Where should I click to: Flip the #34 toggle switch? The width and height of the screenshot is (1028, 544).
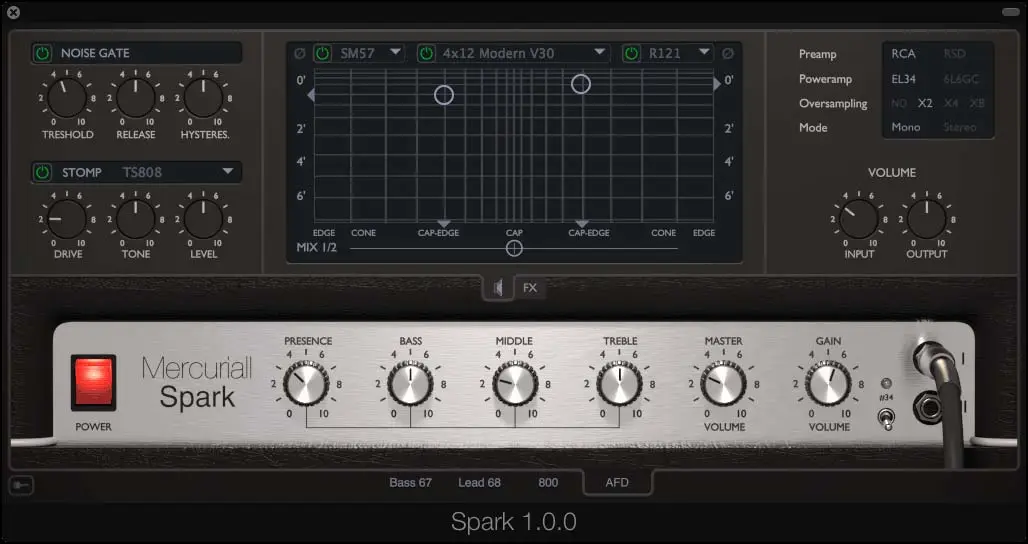pos(887,418)
